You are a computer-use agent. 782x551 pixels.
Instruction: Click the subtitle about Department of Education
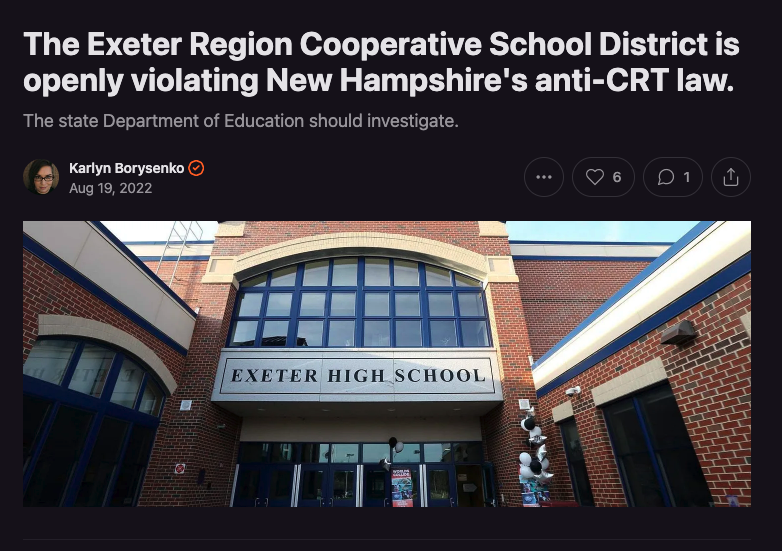click(x=240, y=121)
